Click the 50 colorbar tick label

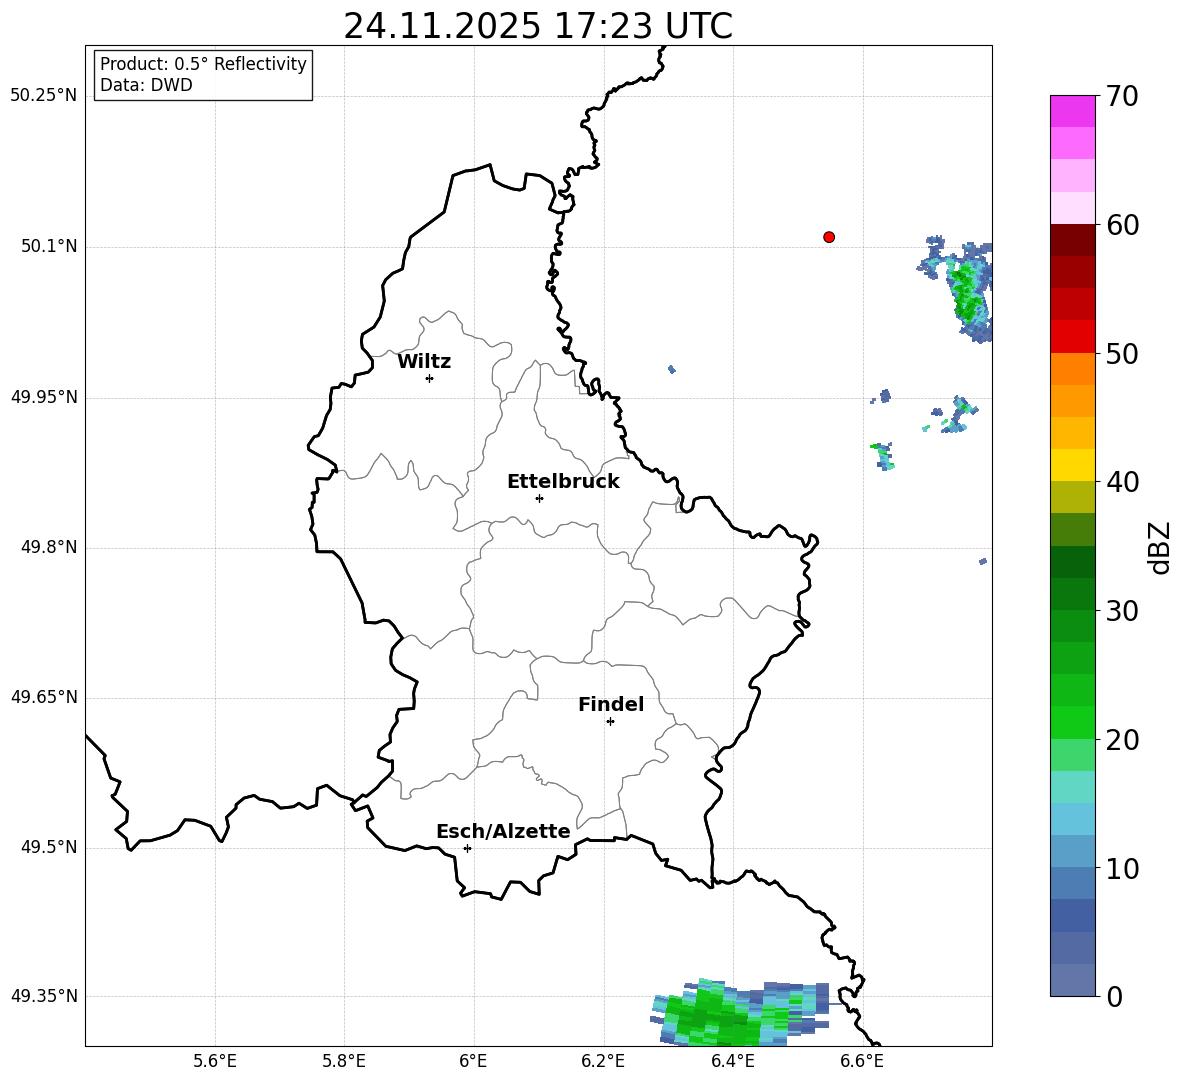click(1122, 353)
